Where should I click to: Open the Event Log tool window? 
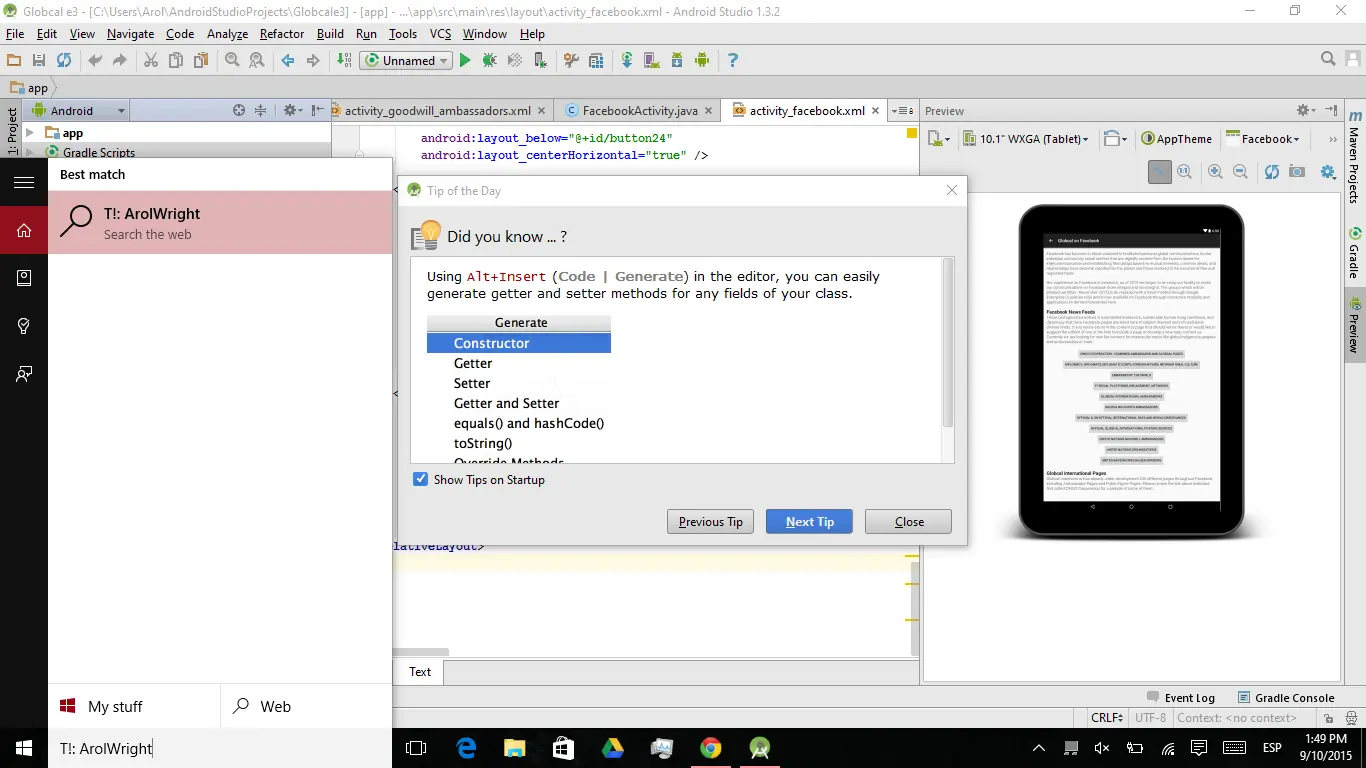tap(1180, 698)
